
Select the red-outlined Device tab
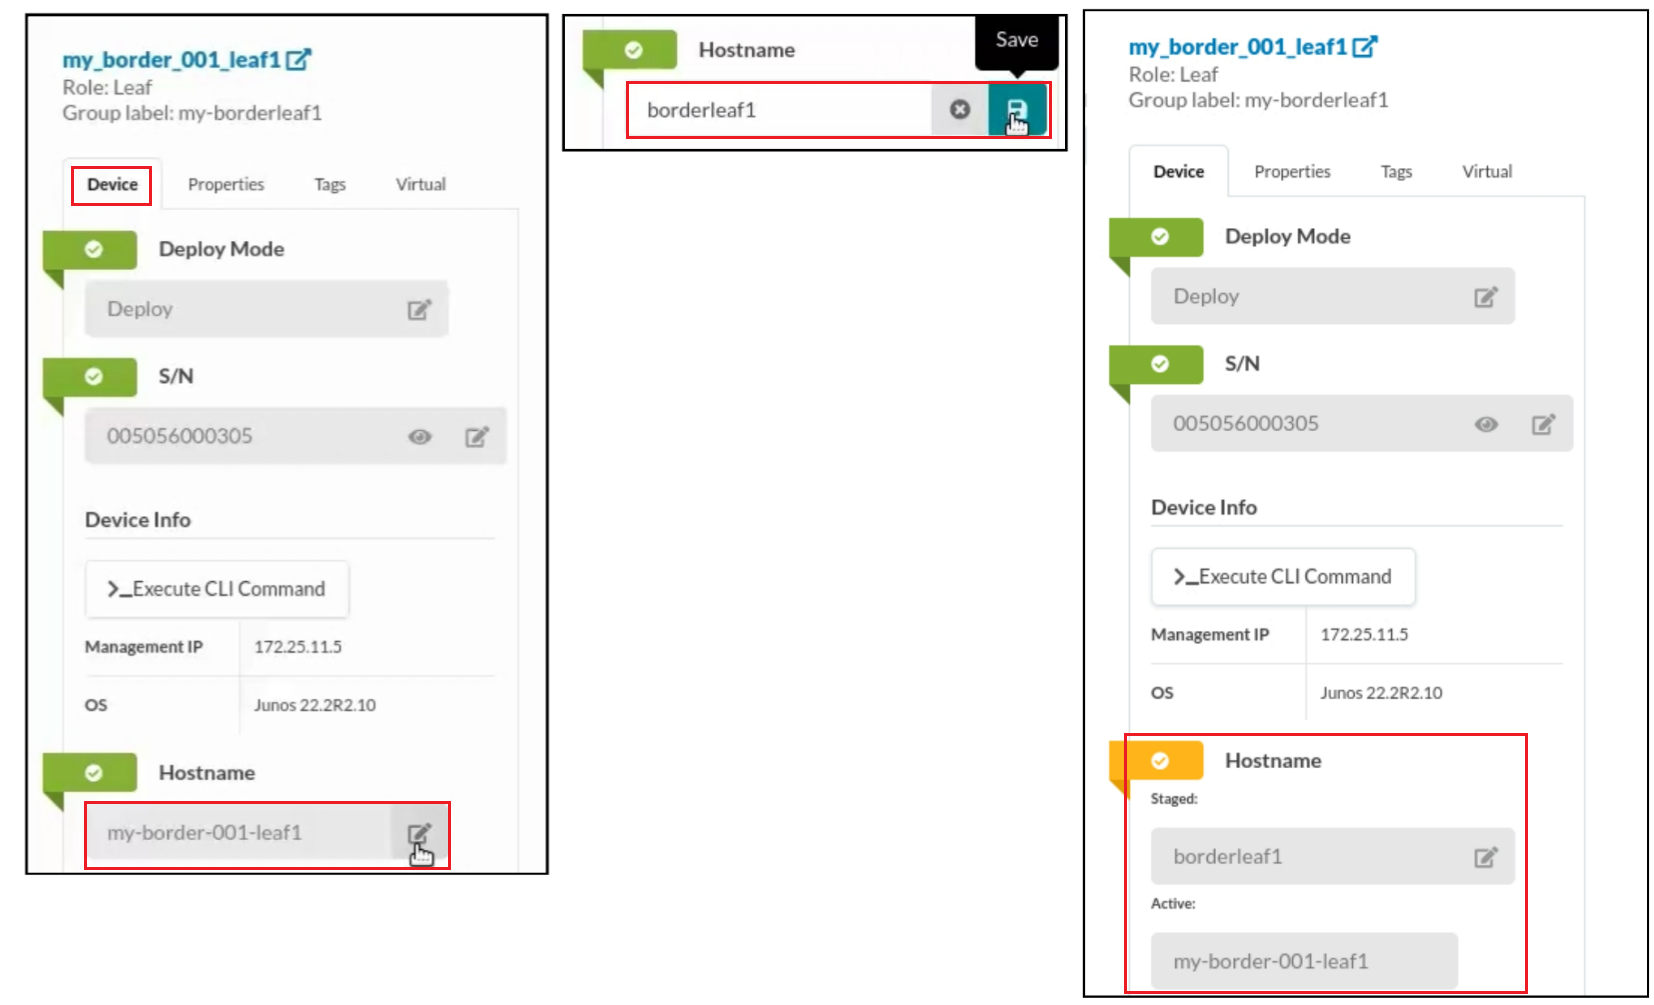tap(112, 185)
